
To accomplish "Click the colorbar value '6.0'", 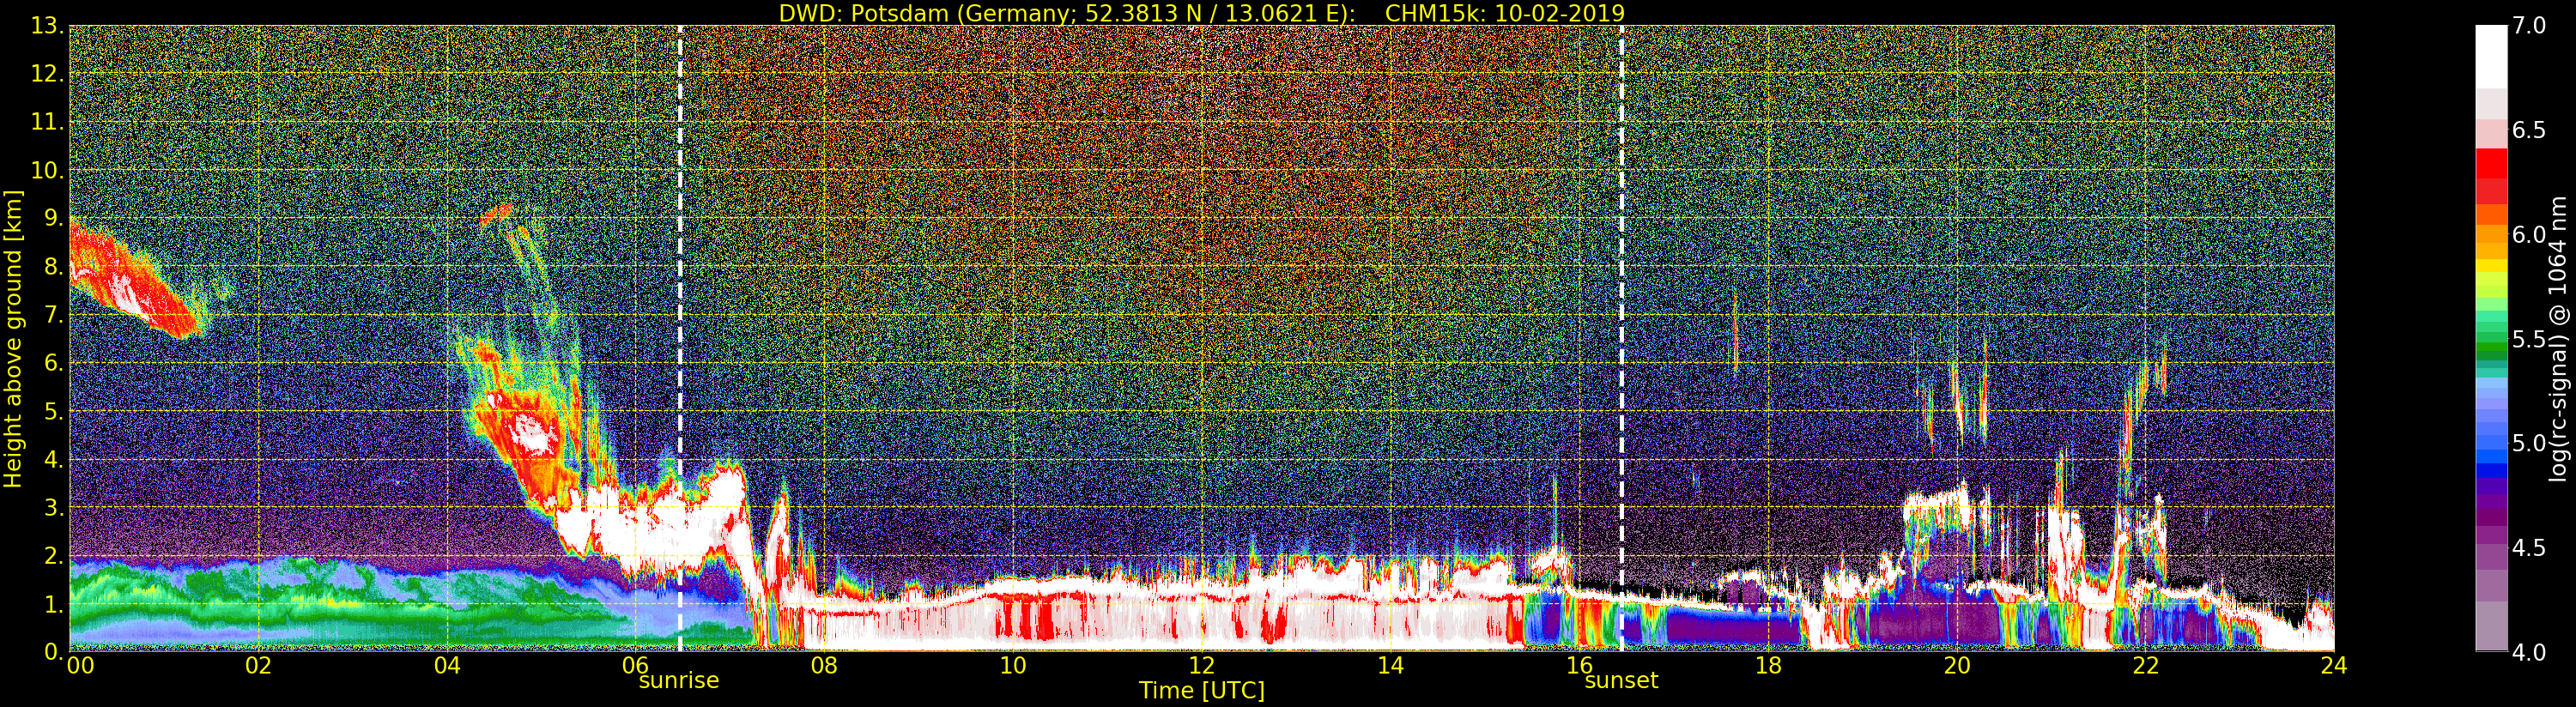I will click(2529, 234).
